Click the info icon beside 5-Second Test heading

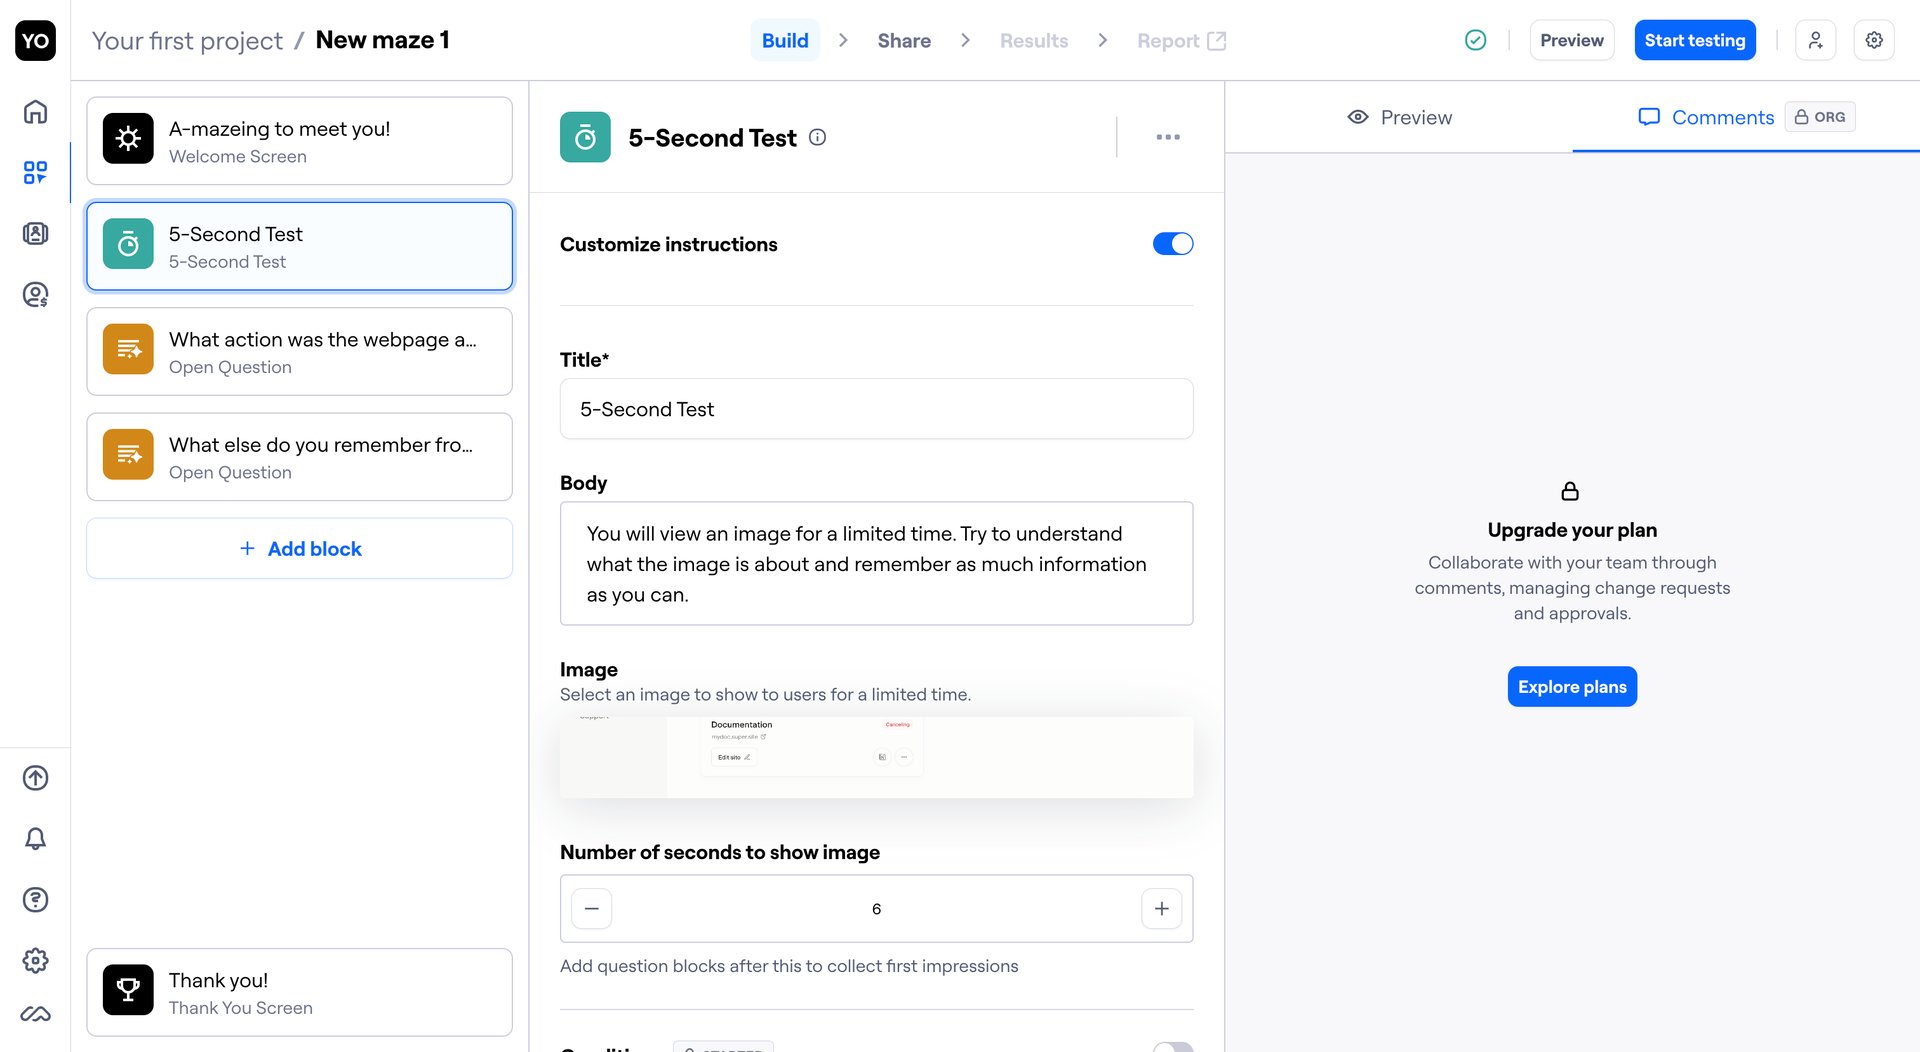click(817, 137)
